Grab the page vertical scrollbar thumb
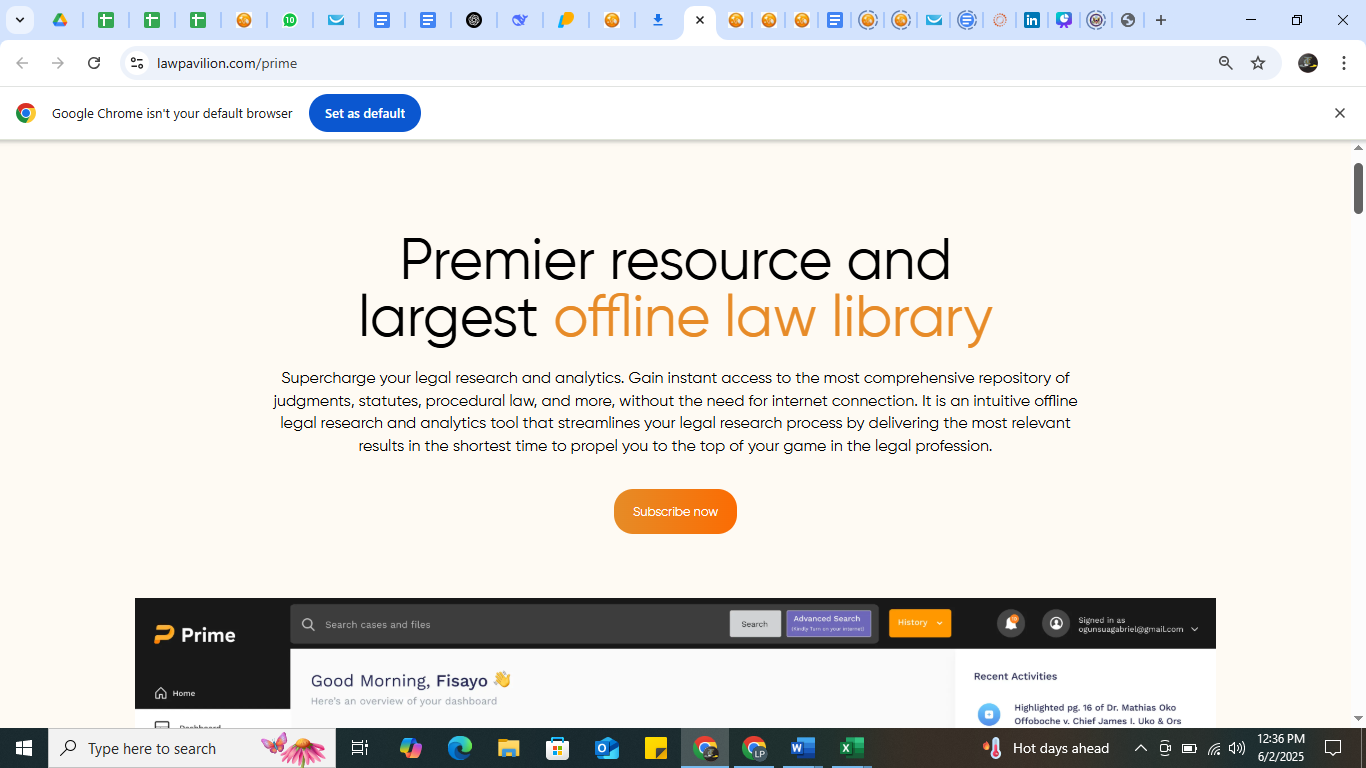1366x768 pixels. coord(1358,188)
